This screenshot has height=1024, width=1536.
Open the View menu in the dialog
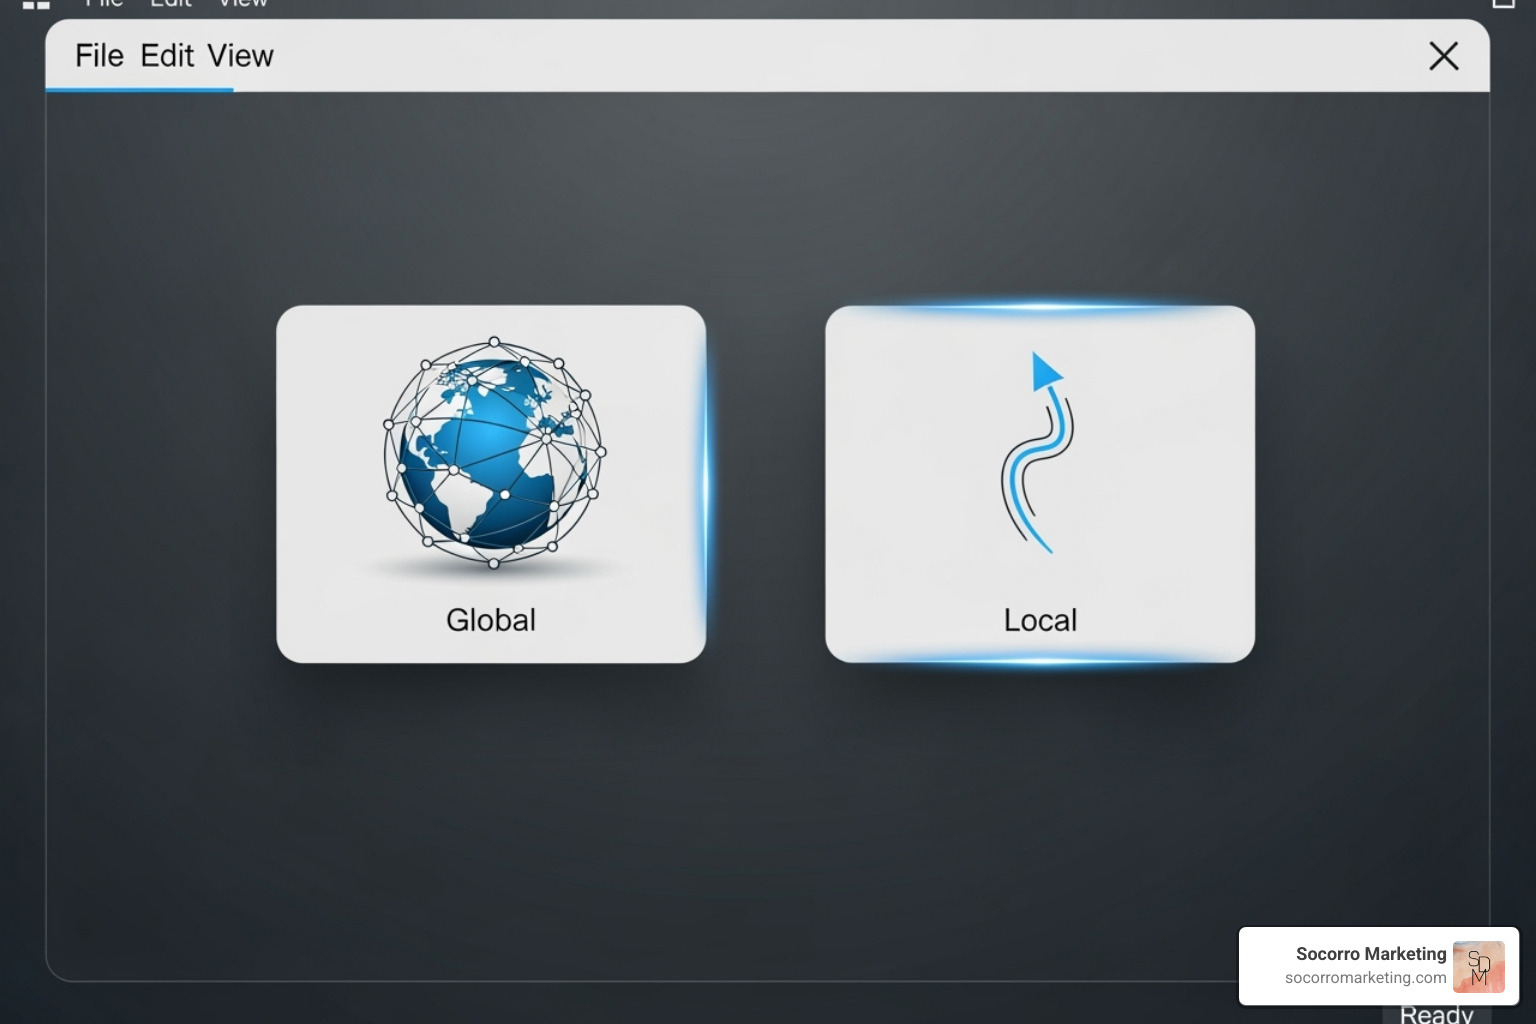(240, 56)
